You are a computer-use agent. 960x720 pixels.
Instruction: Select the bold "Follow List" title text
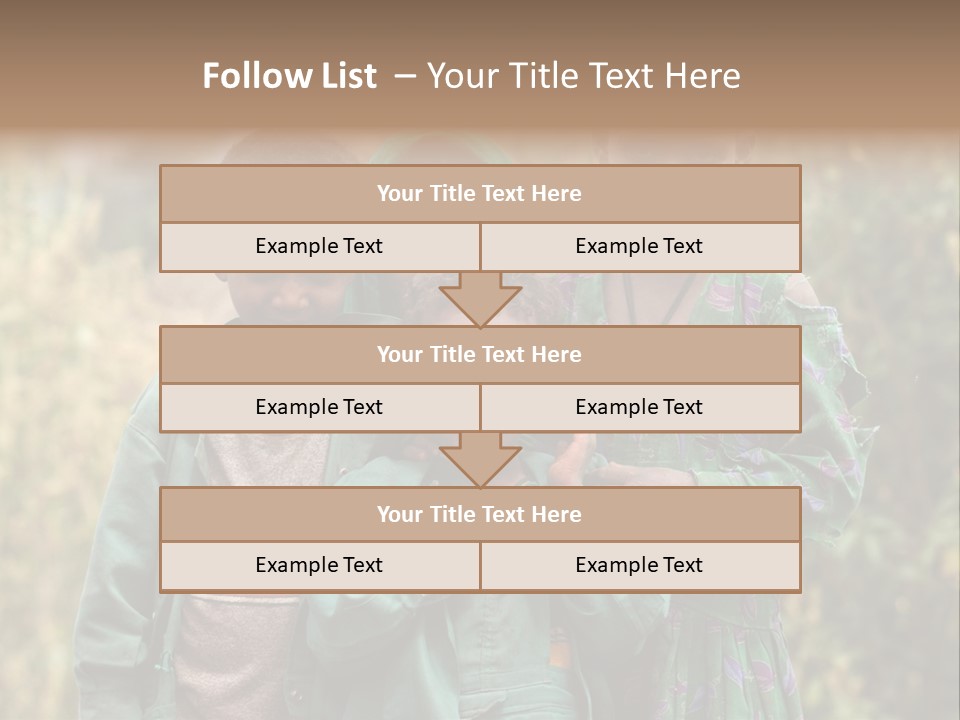289,76
